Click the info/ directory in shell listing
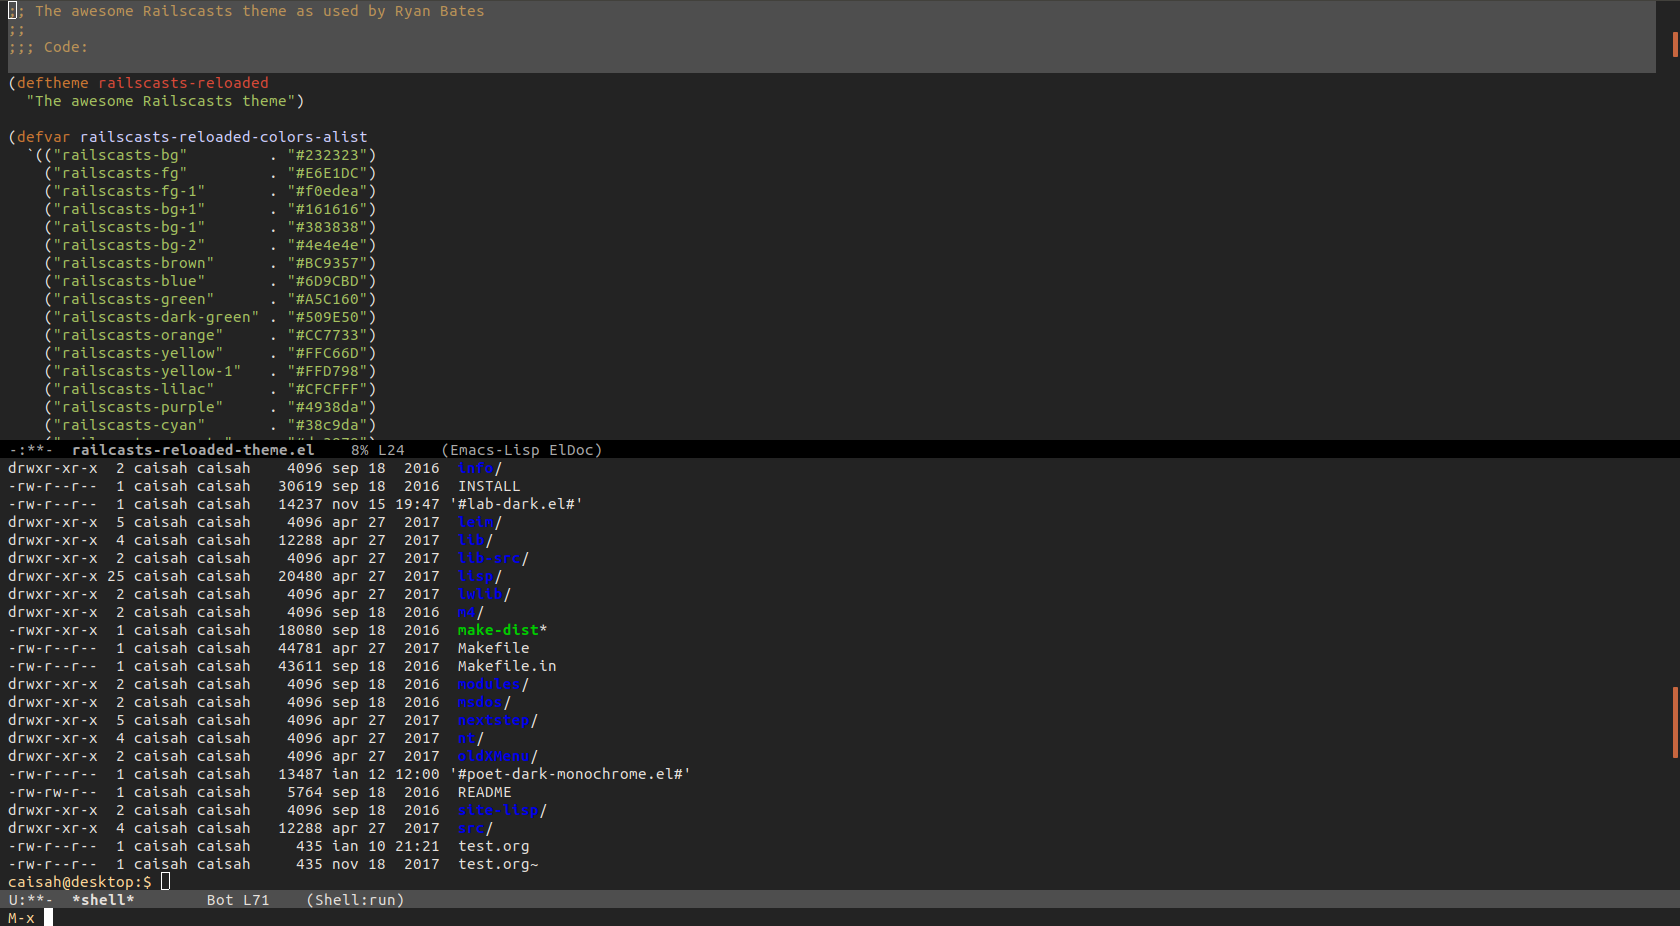The image size is (1680, 926). (480, 468)
